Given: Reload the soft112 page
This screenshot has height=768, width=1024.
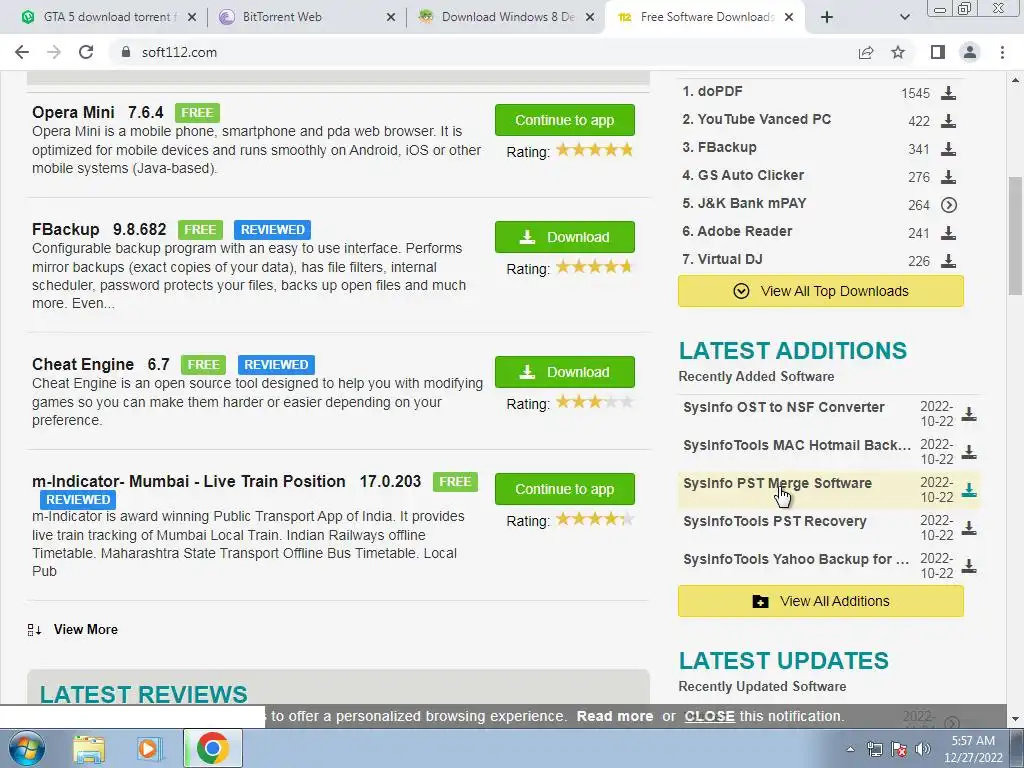Looking at the screenshot, I should click(86, 52).
